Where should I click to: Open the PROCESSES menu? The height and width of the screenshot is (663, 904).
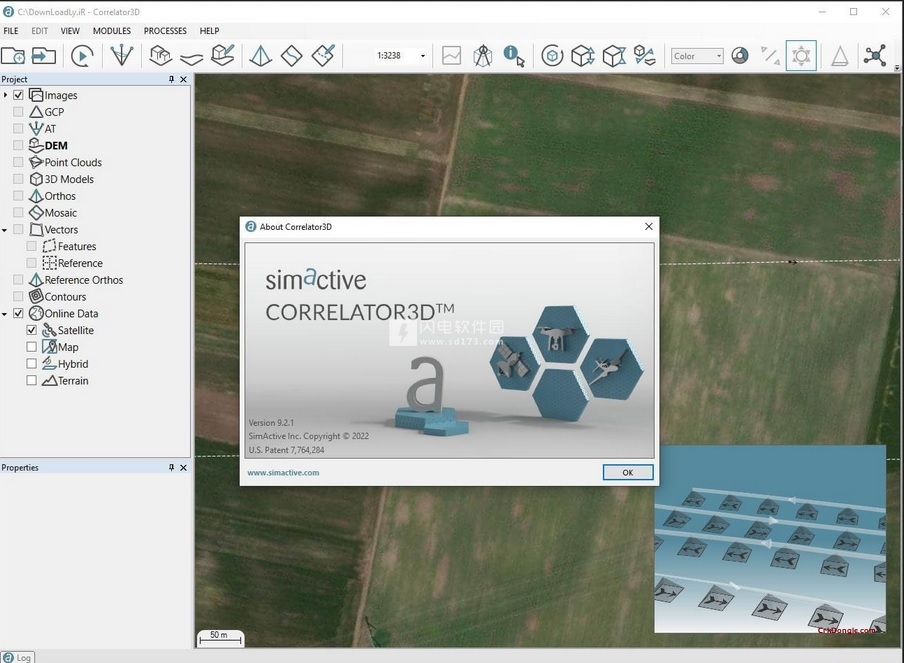tap(165, 31)
